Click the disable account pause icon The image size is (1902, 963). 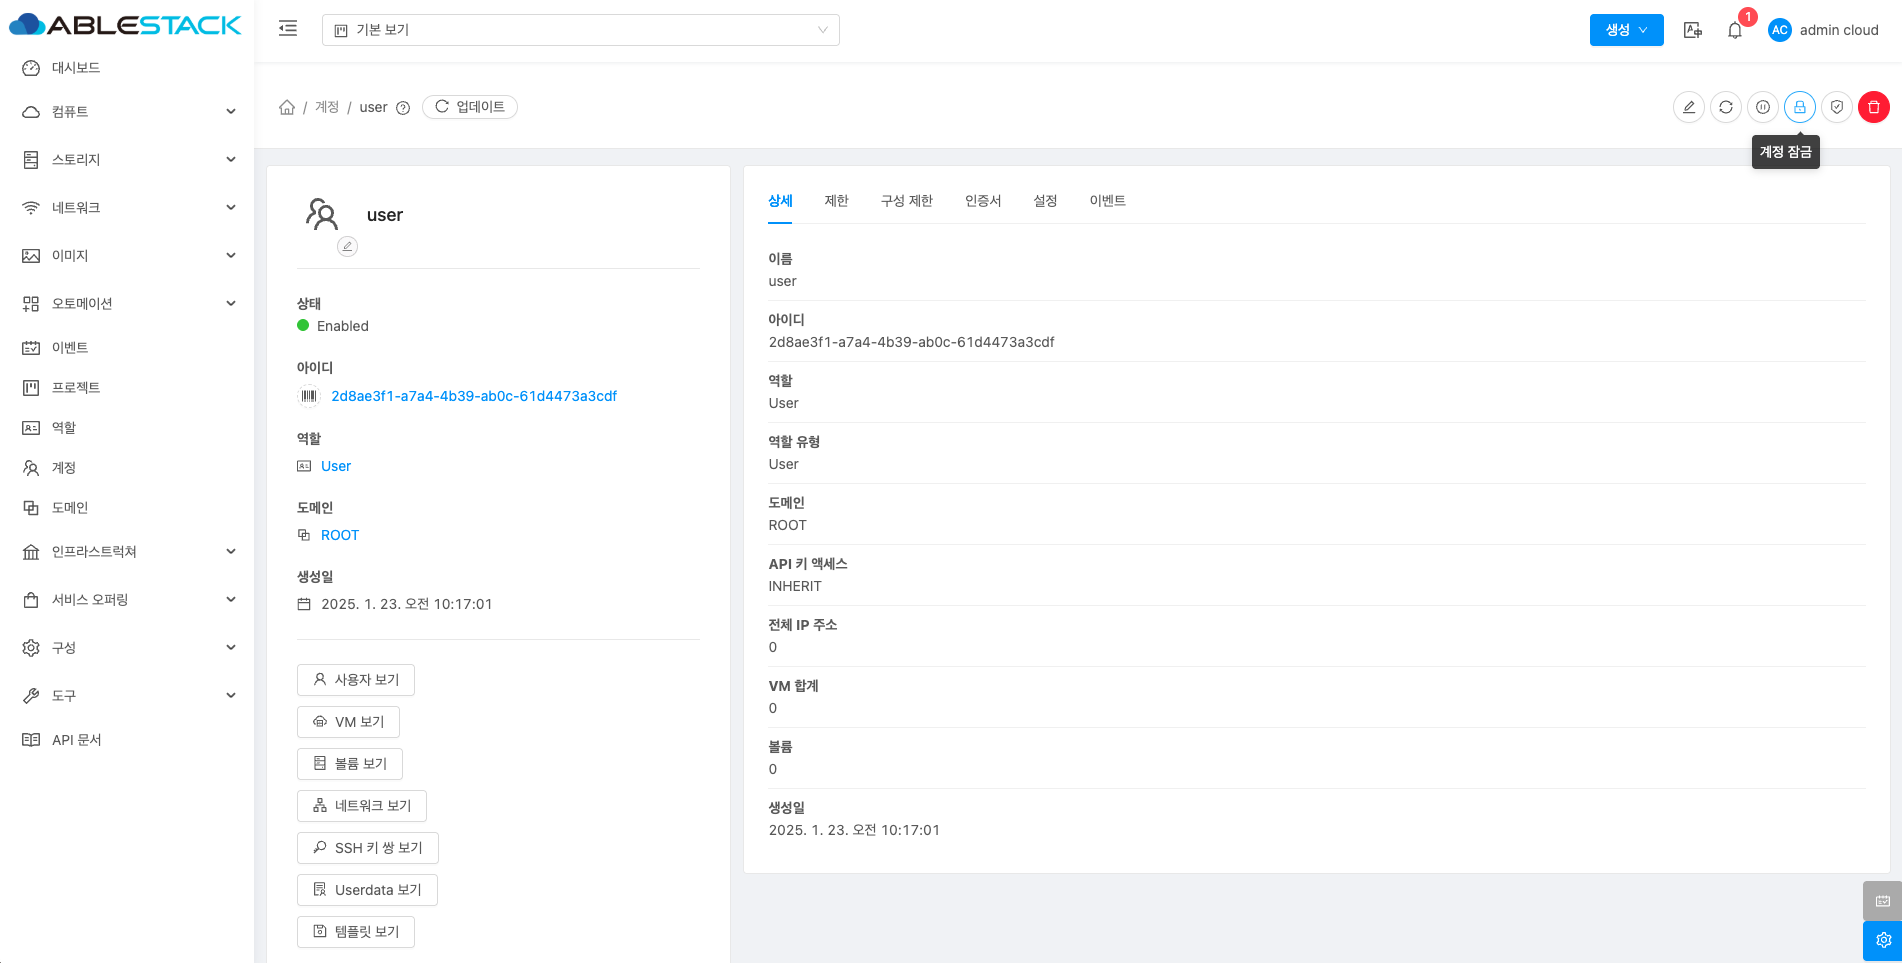pyautogui.click(x=1762, y=107)
